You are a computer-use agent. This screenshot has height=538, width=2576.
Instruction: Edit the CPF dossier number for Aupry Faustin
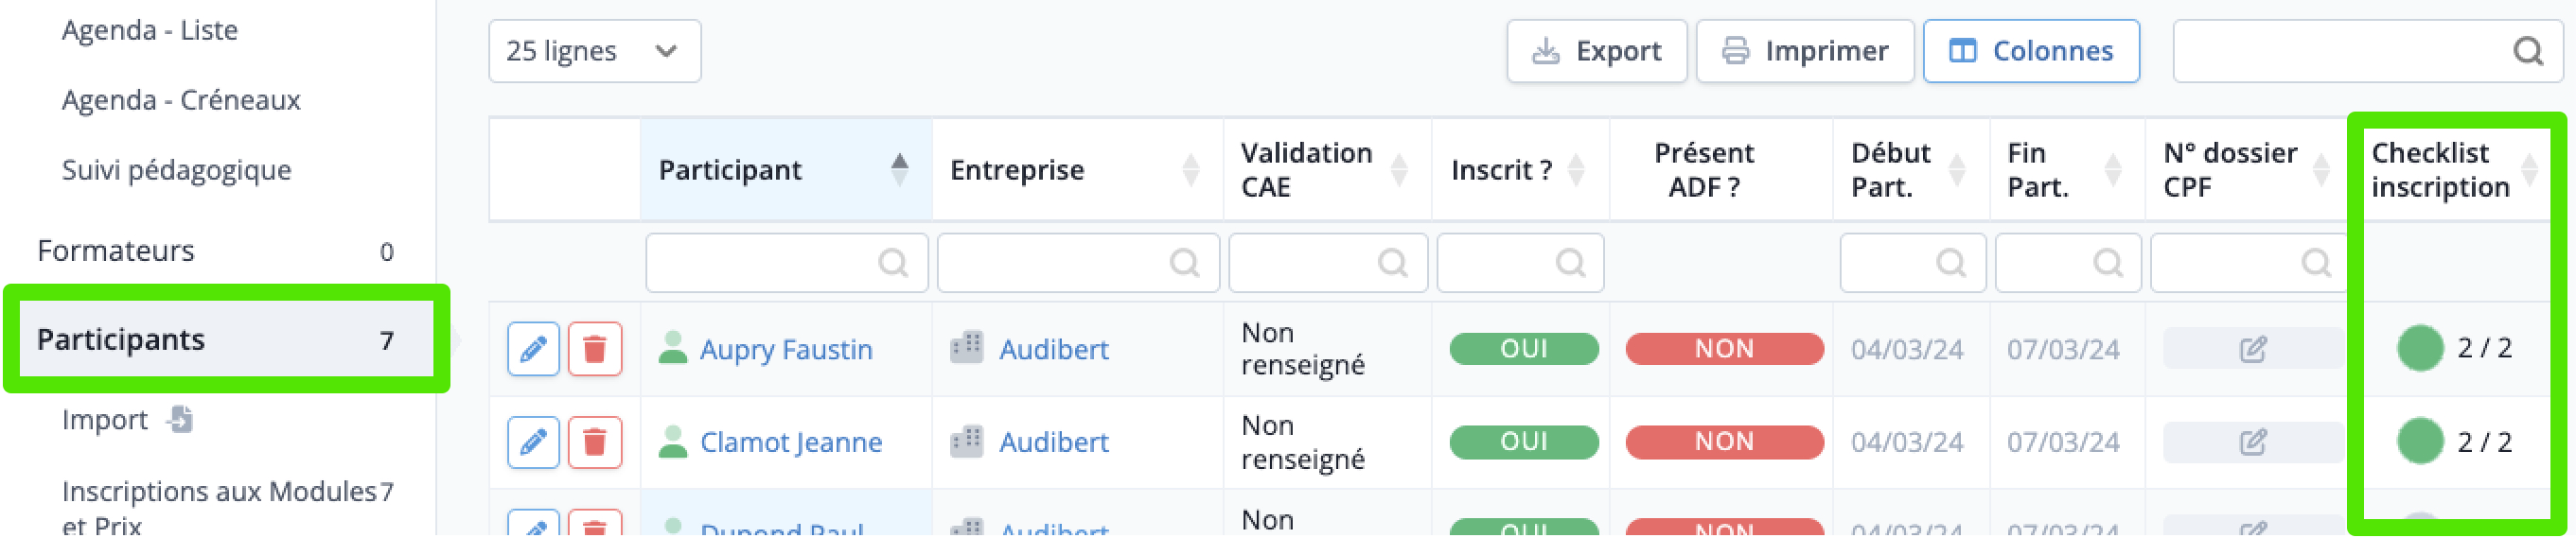click(x=2253, y=349)
